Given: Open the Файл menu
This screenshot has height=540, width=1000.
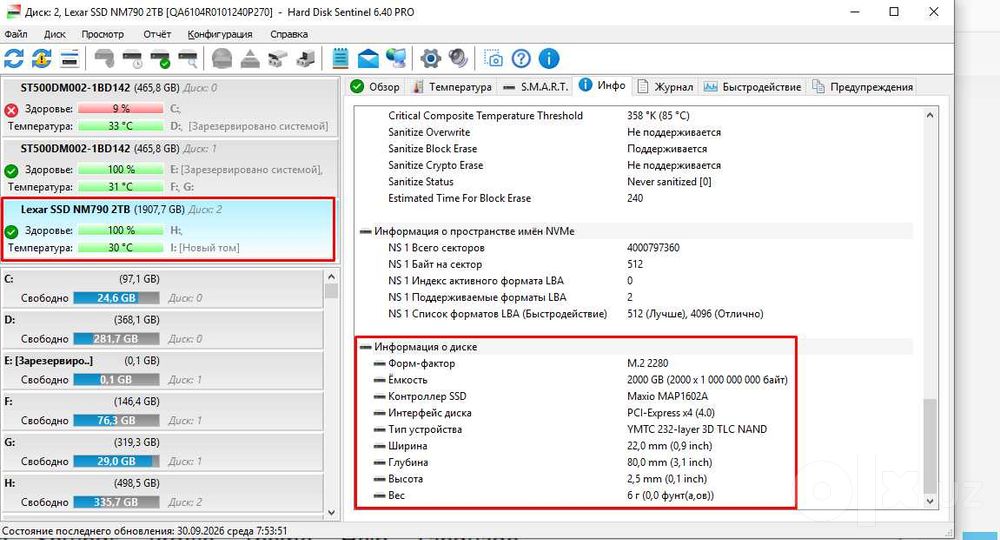Looking at the screenshot, I should 16,34.
